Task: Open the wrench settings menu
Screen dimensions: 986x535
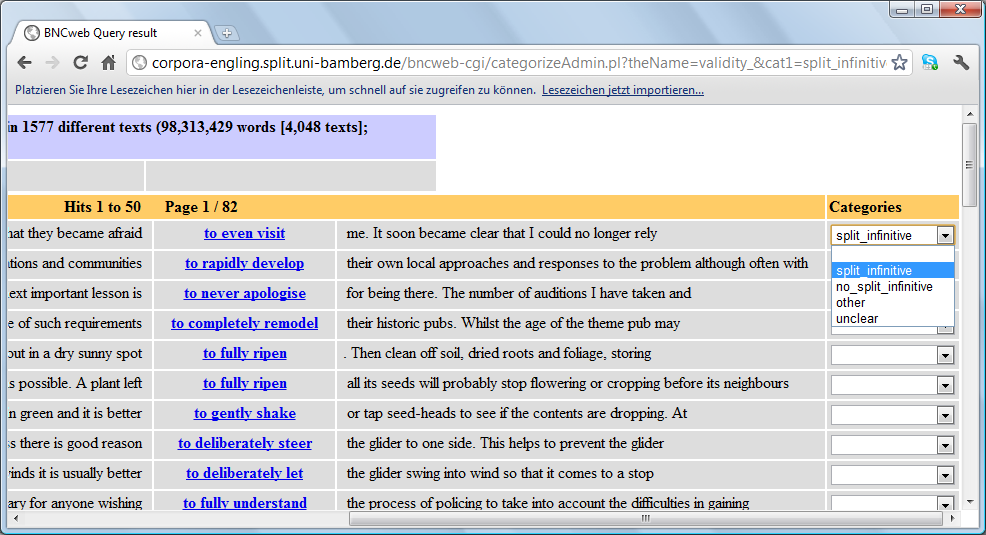Action: (961, 63)
